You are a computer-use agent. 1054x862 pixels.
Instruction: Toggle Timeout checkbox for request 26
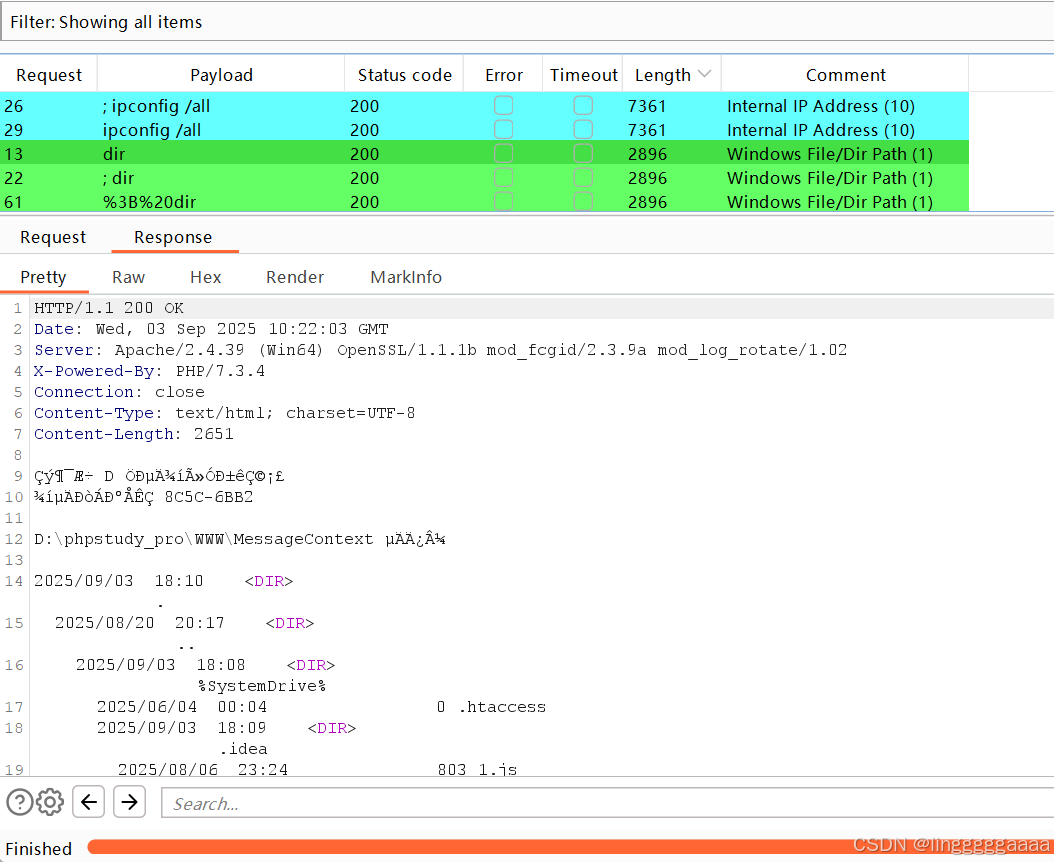coord(583,106)
